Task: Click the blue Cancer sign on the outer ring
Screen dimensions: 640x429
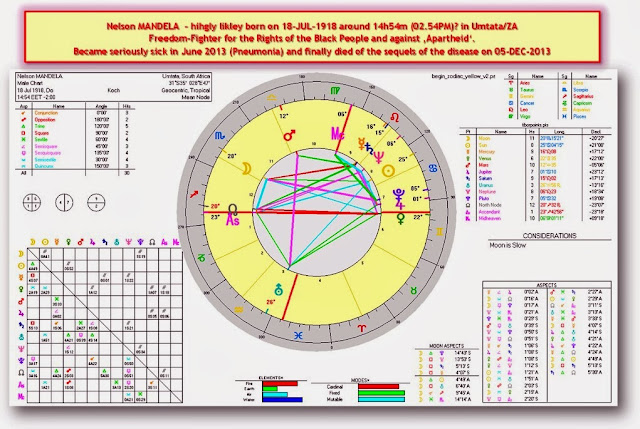Action: (433, 168)
